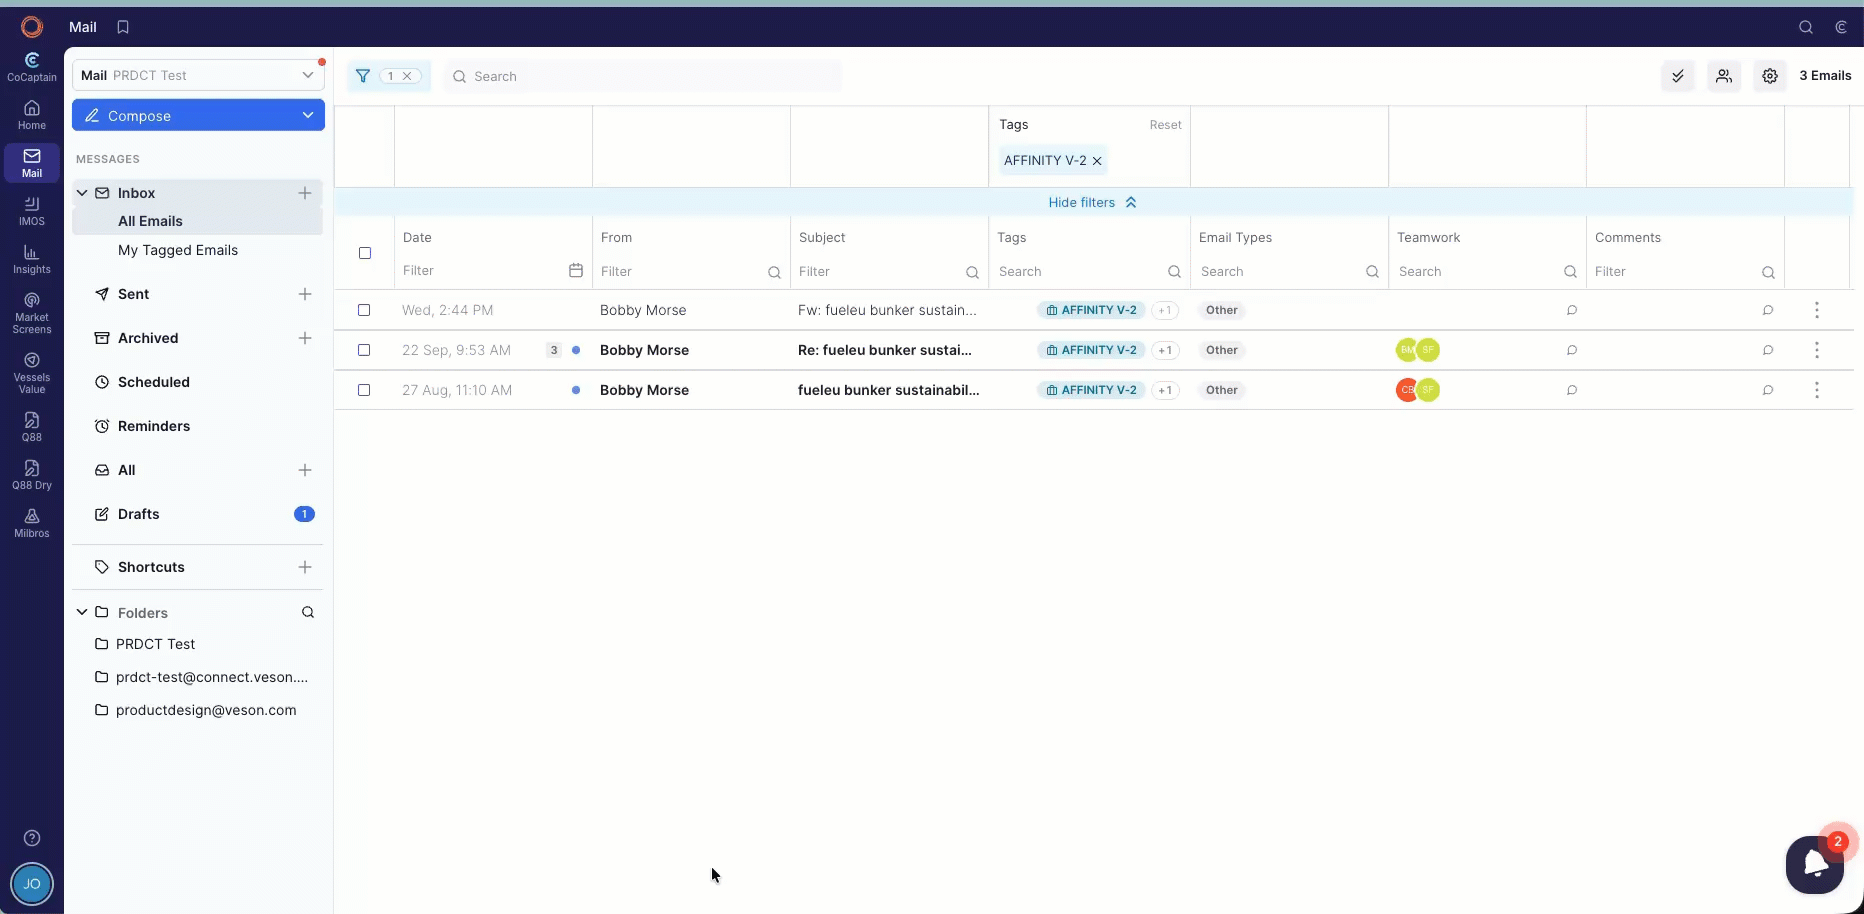Open IMOS module icon

click(32, 211)
